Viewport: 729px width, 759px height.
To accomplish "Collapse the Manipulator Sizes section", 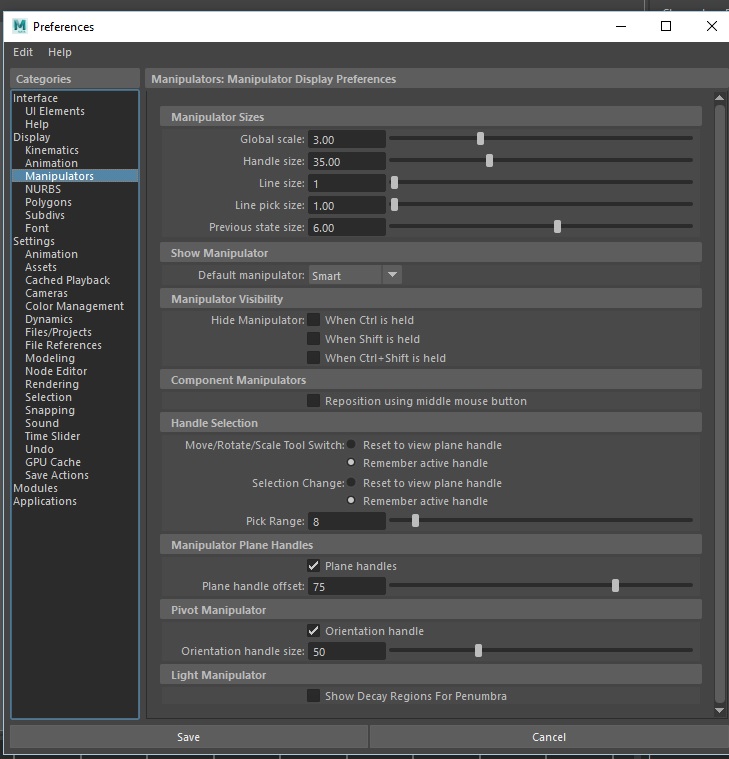I will coord(431,117).
